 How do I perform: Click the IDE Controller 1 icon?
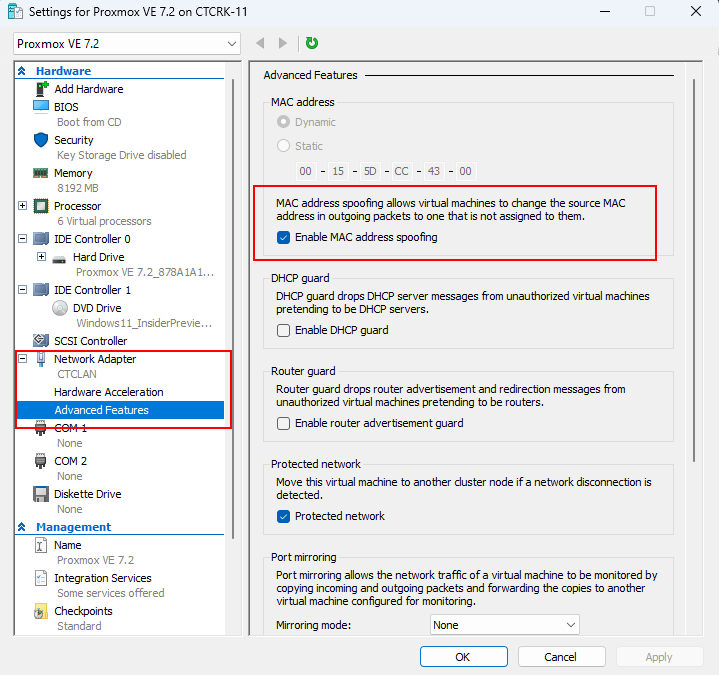pos(41,289)
